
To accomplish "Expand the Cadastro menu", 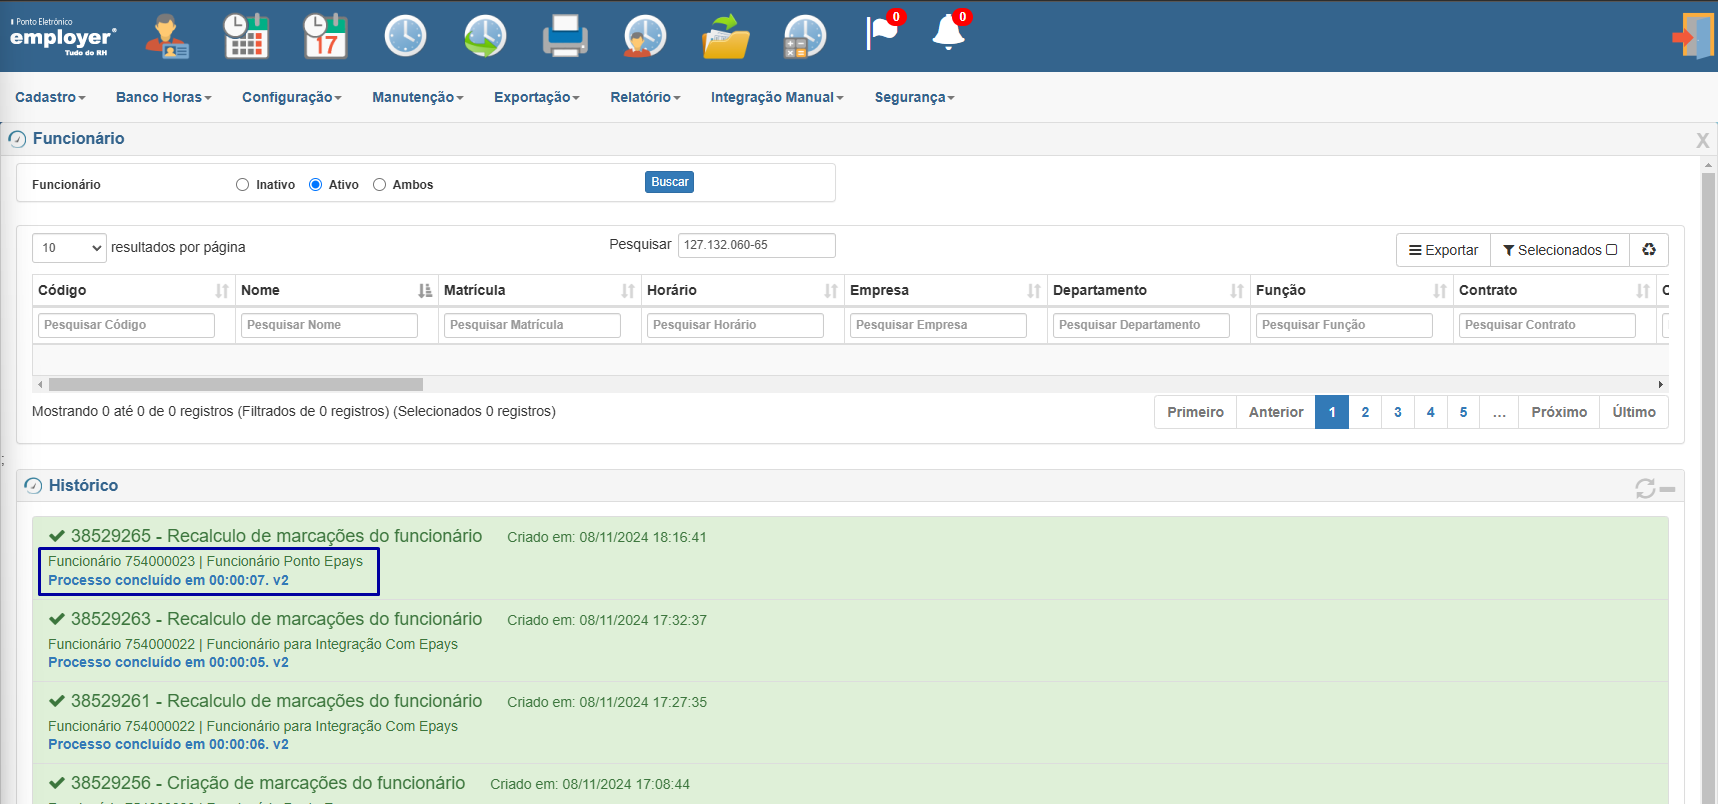I will [x=50, y=97].
